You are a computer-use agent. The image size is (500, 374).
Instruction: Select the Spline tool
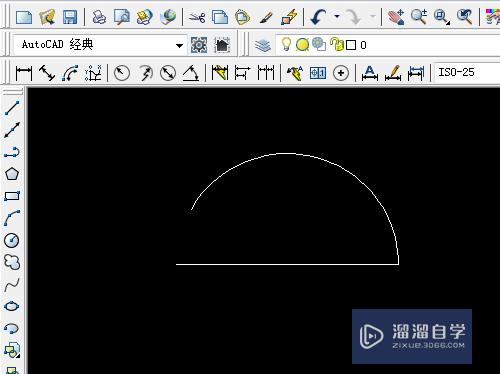click(12, 285)
